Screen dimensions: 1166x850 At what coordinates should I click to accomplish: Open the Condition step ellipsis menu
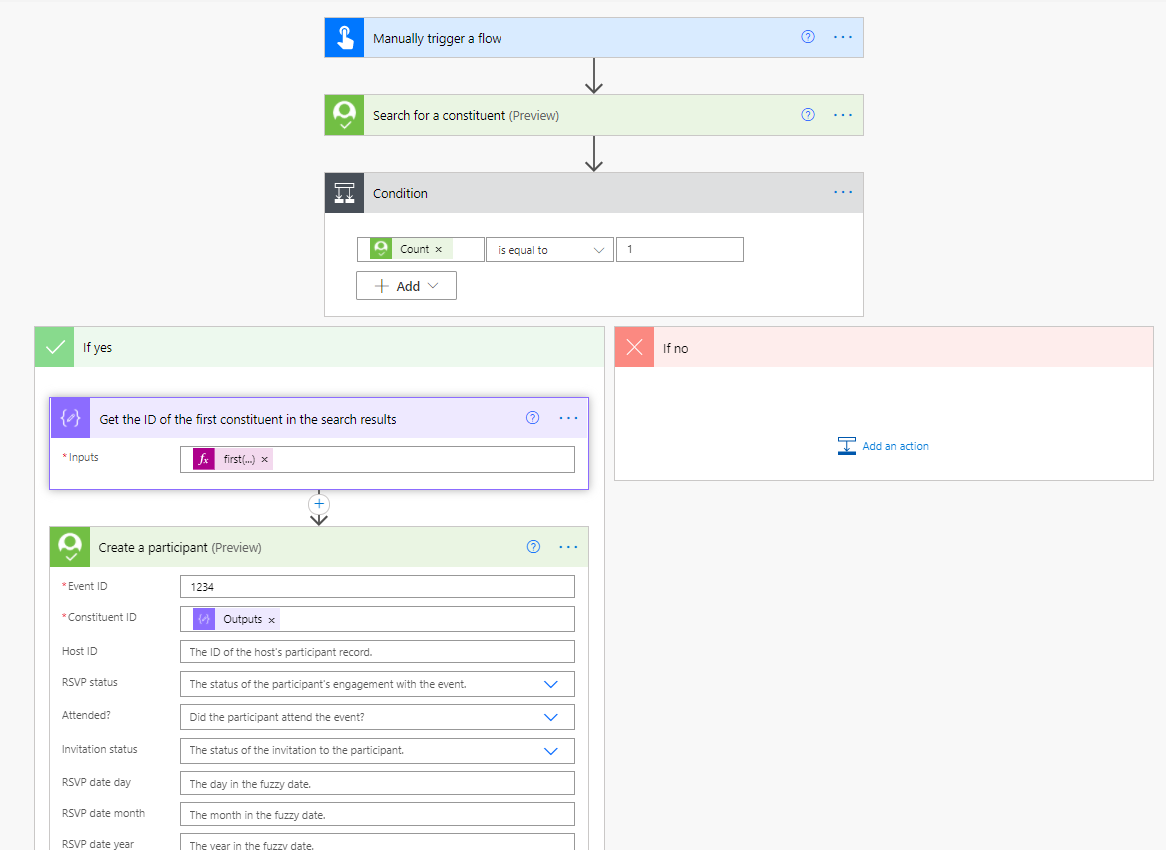point(843,192)
